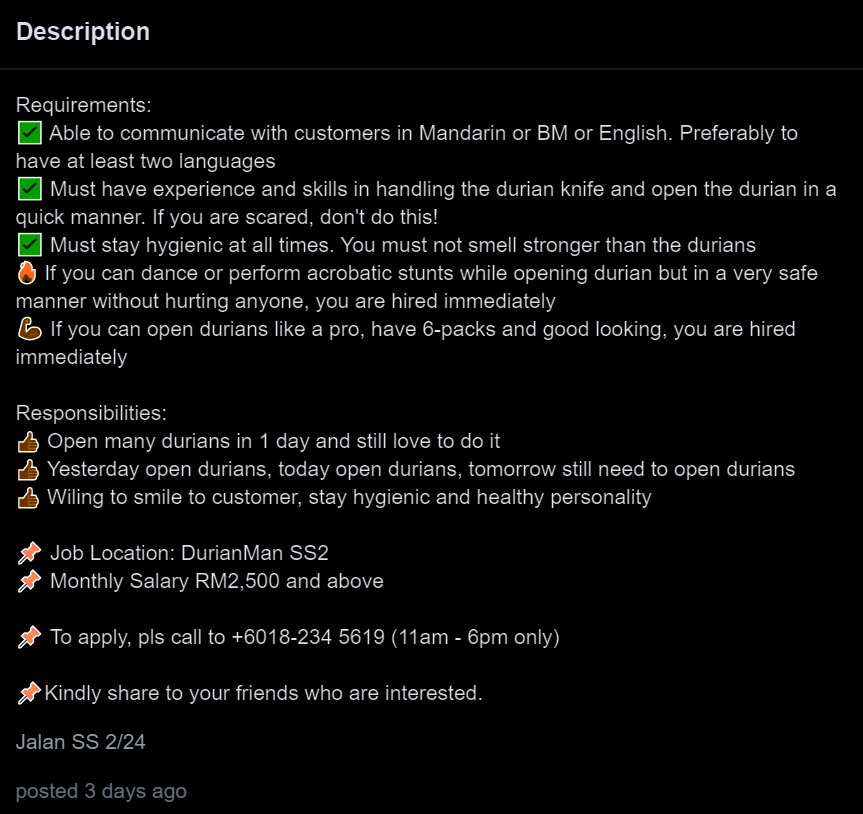Click the green checkmark beside durian knife requirement
The image size is (863, 814).
pyautogui.click(x=30, y=189)
